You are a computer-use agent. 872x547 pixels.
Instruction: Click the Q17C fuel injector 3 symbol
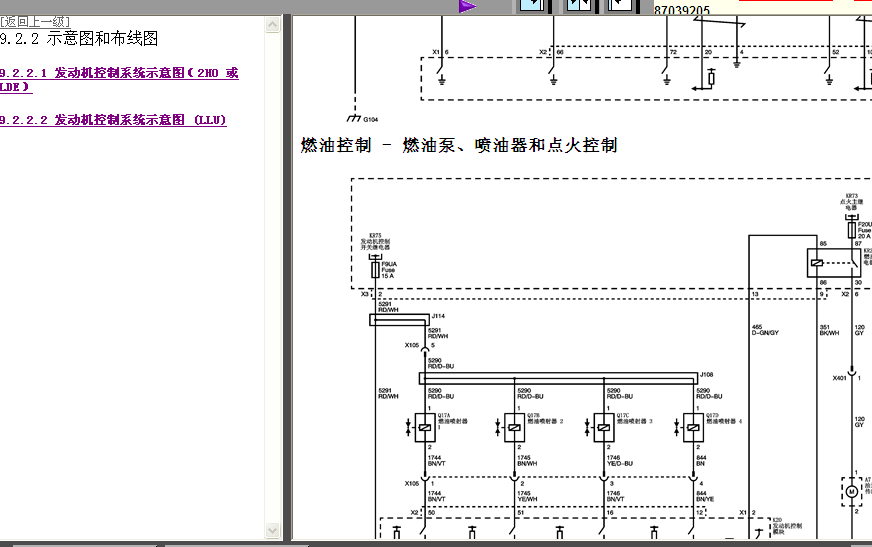pos(604,427)
